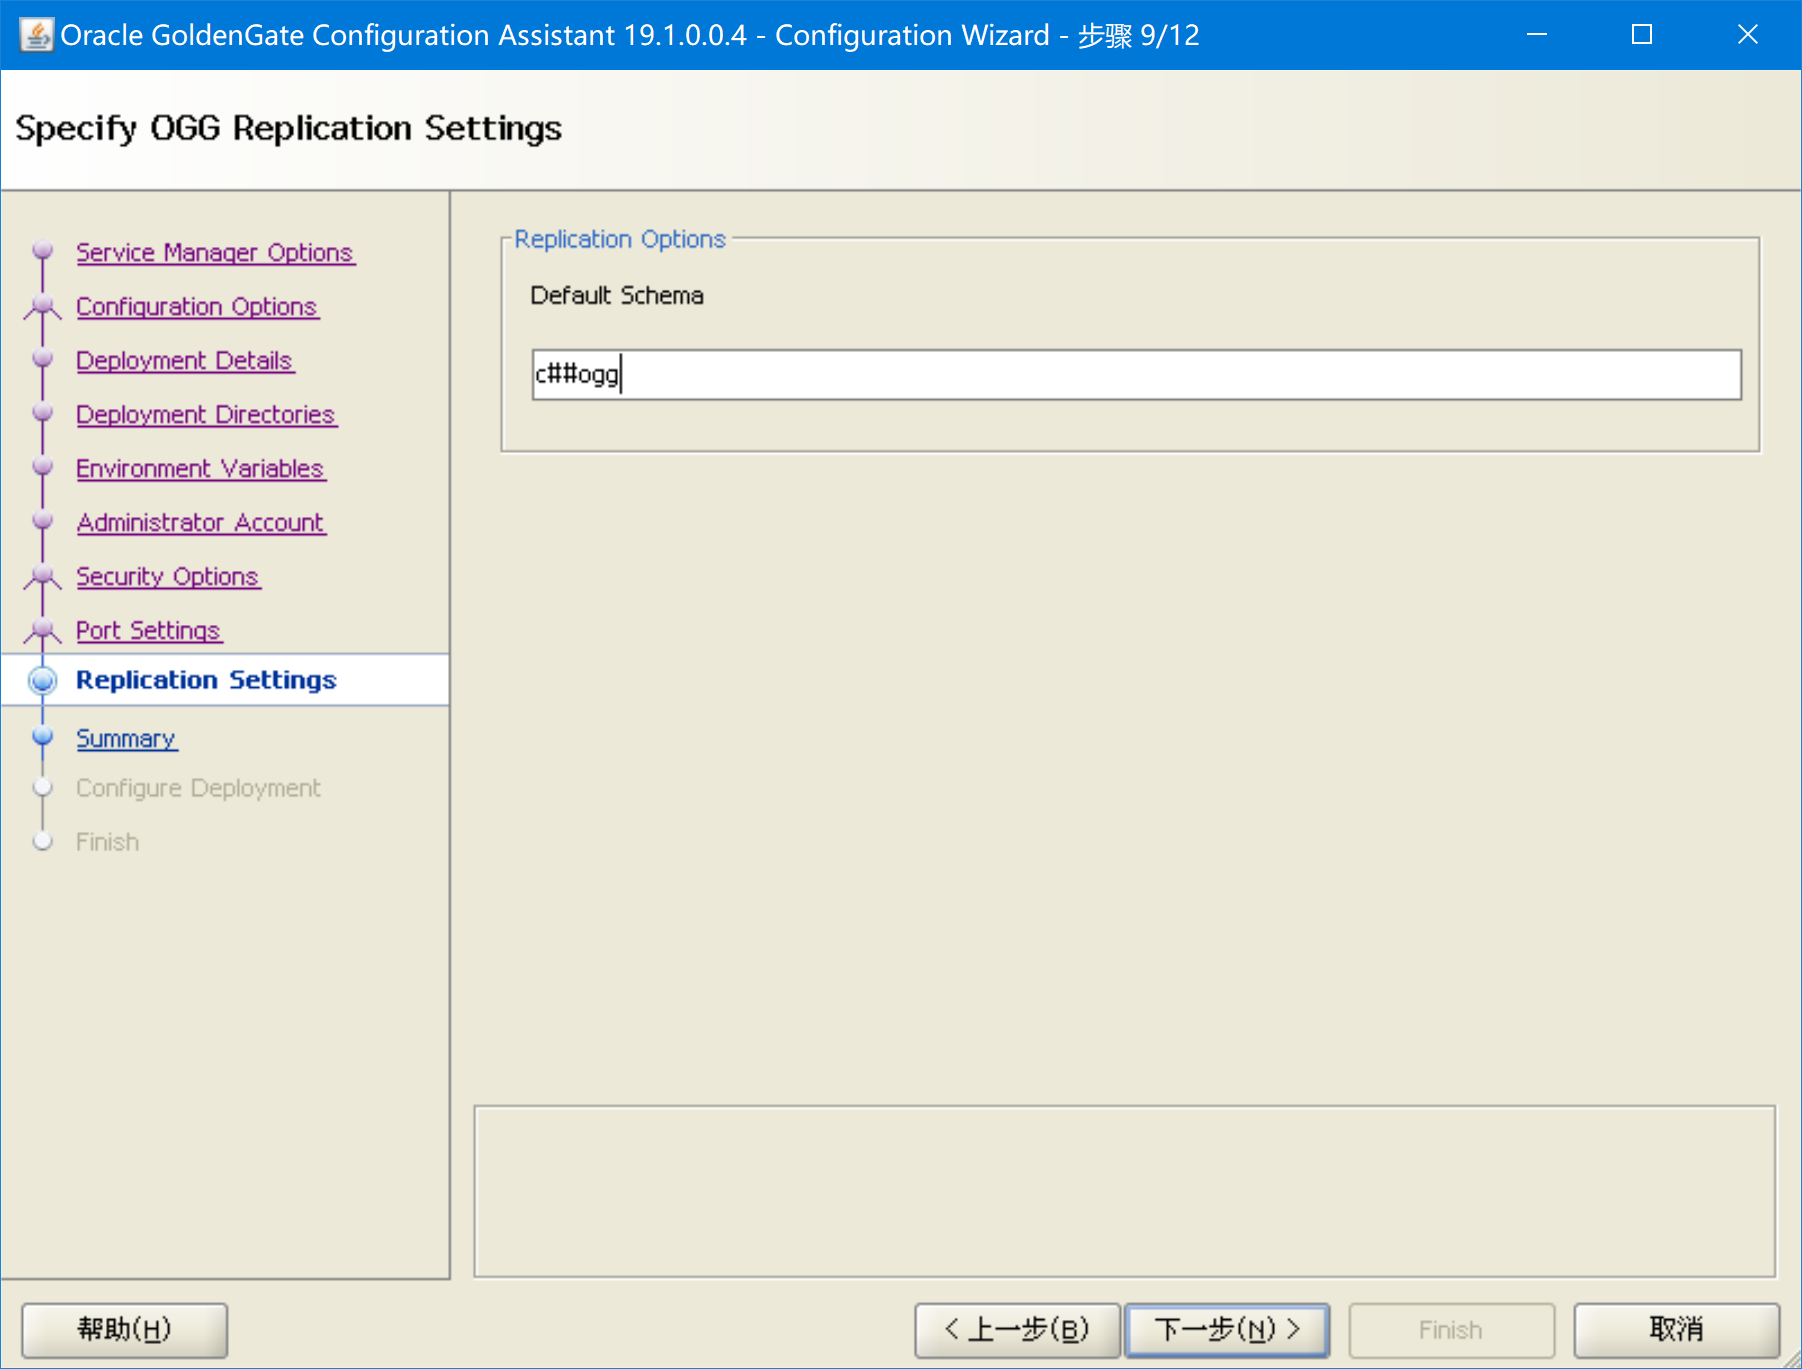1802x1369 pixels.
Task: Click the Summary step bullet
Action: pos(42,737)
